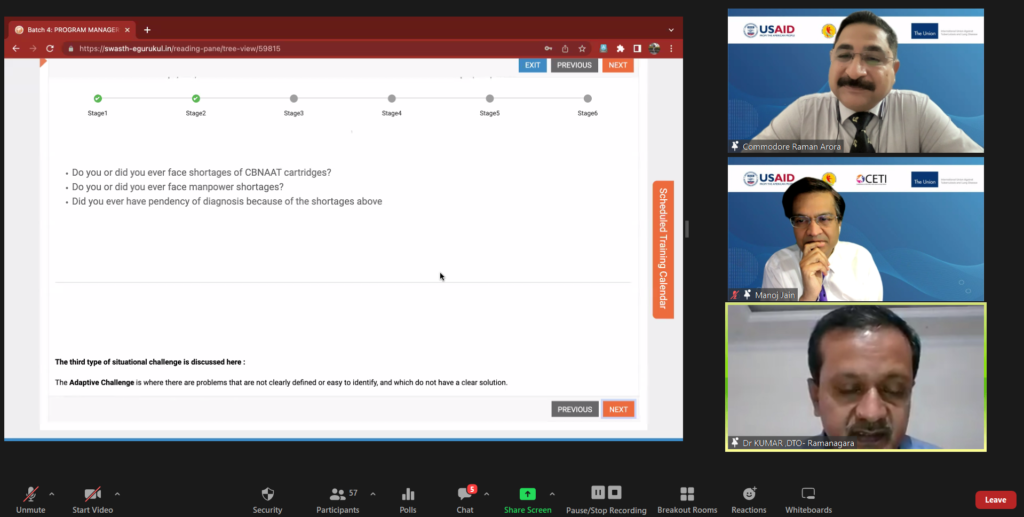Click the blue EXIT button
Viewport: 1024px width, 517px height.
[532, 65]
